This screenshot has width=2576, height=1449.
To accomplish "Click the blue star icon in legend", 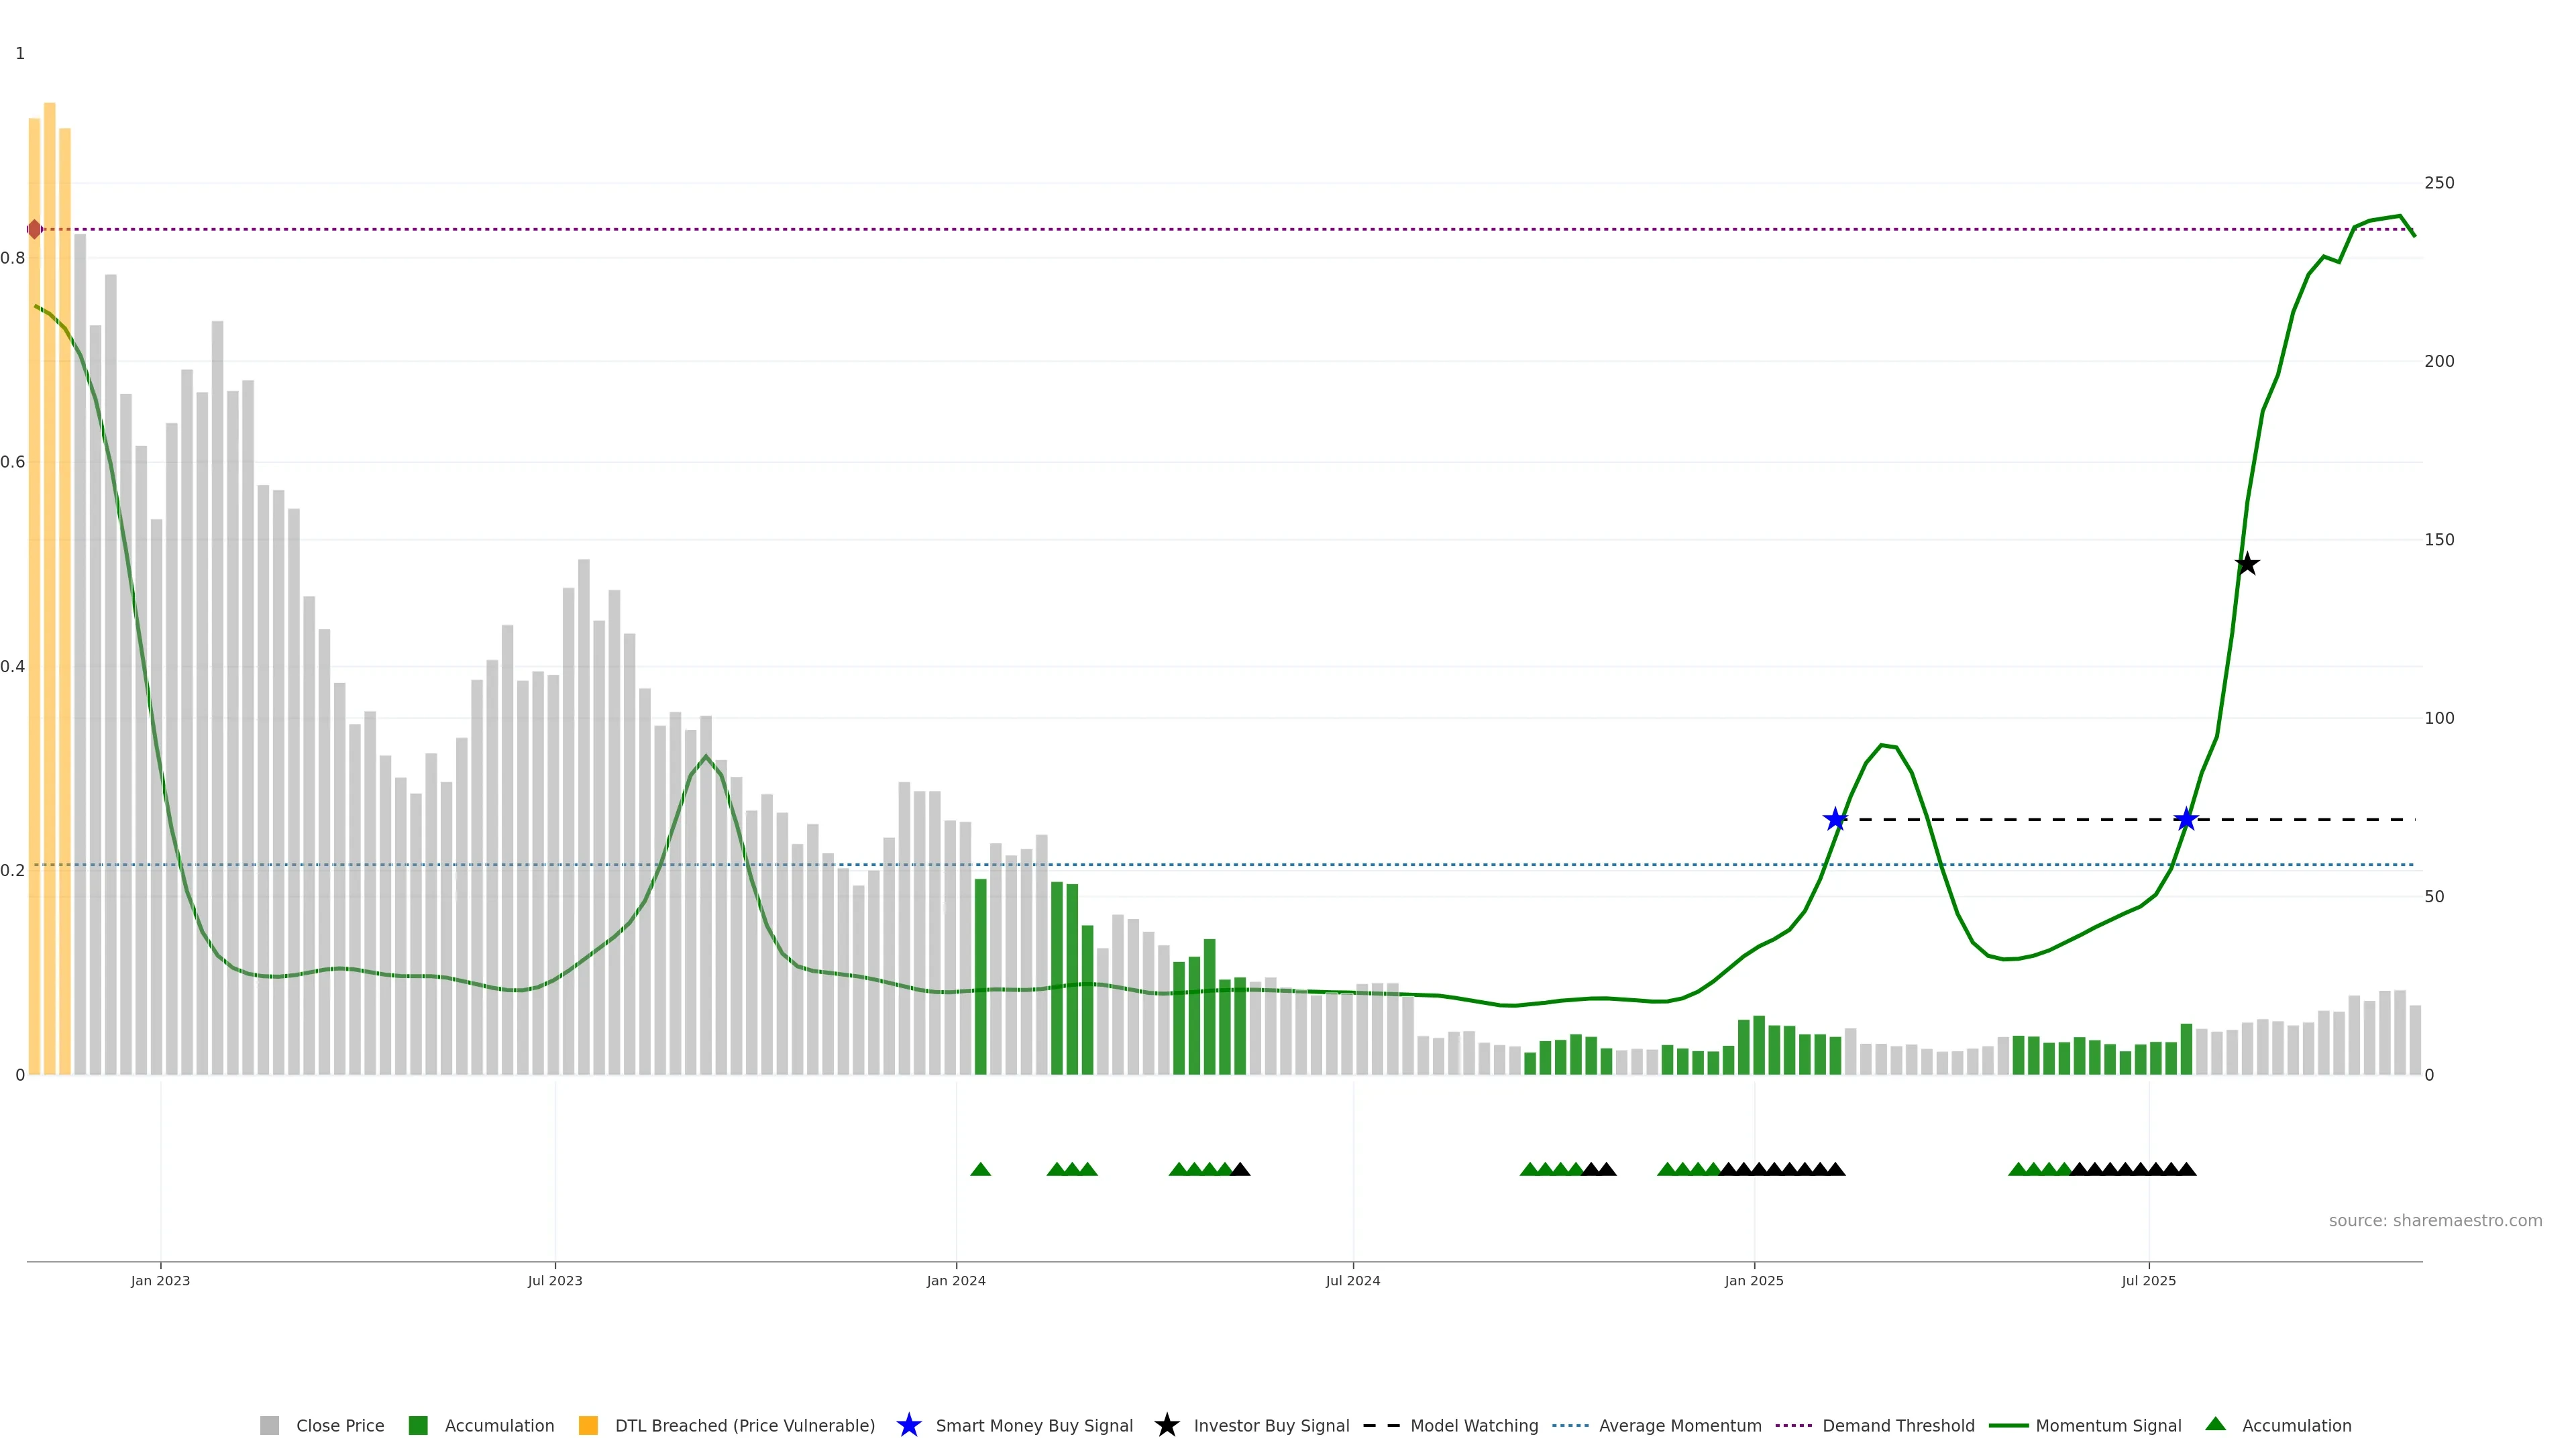I will point(908,1425).
